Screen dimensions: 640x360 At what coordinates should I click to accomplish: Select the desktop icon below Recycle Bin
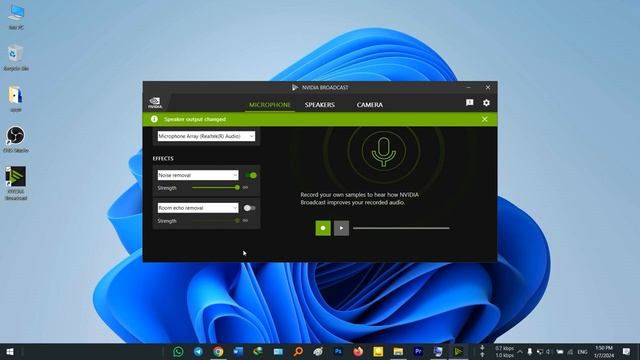coord(16,99)
